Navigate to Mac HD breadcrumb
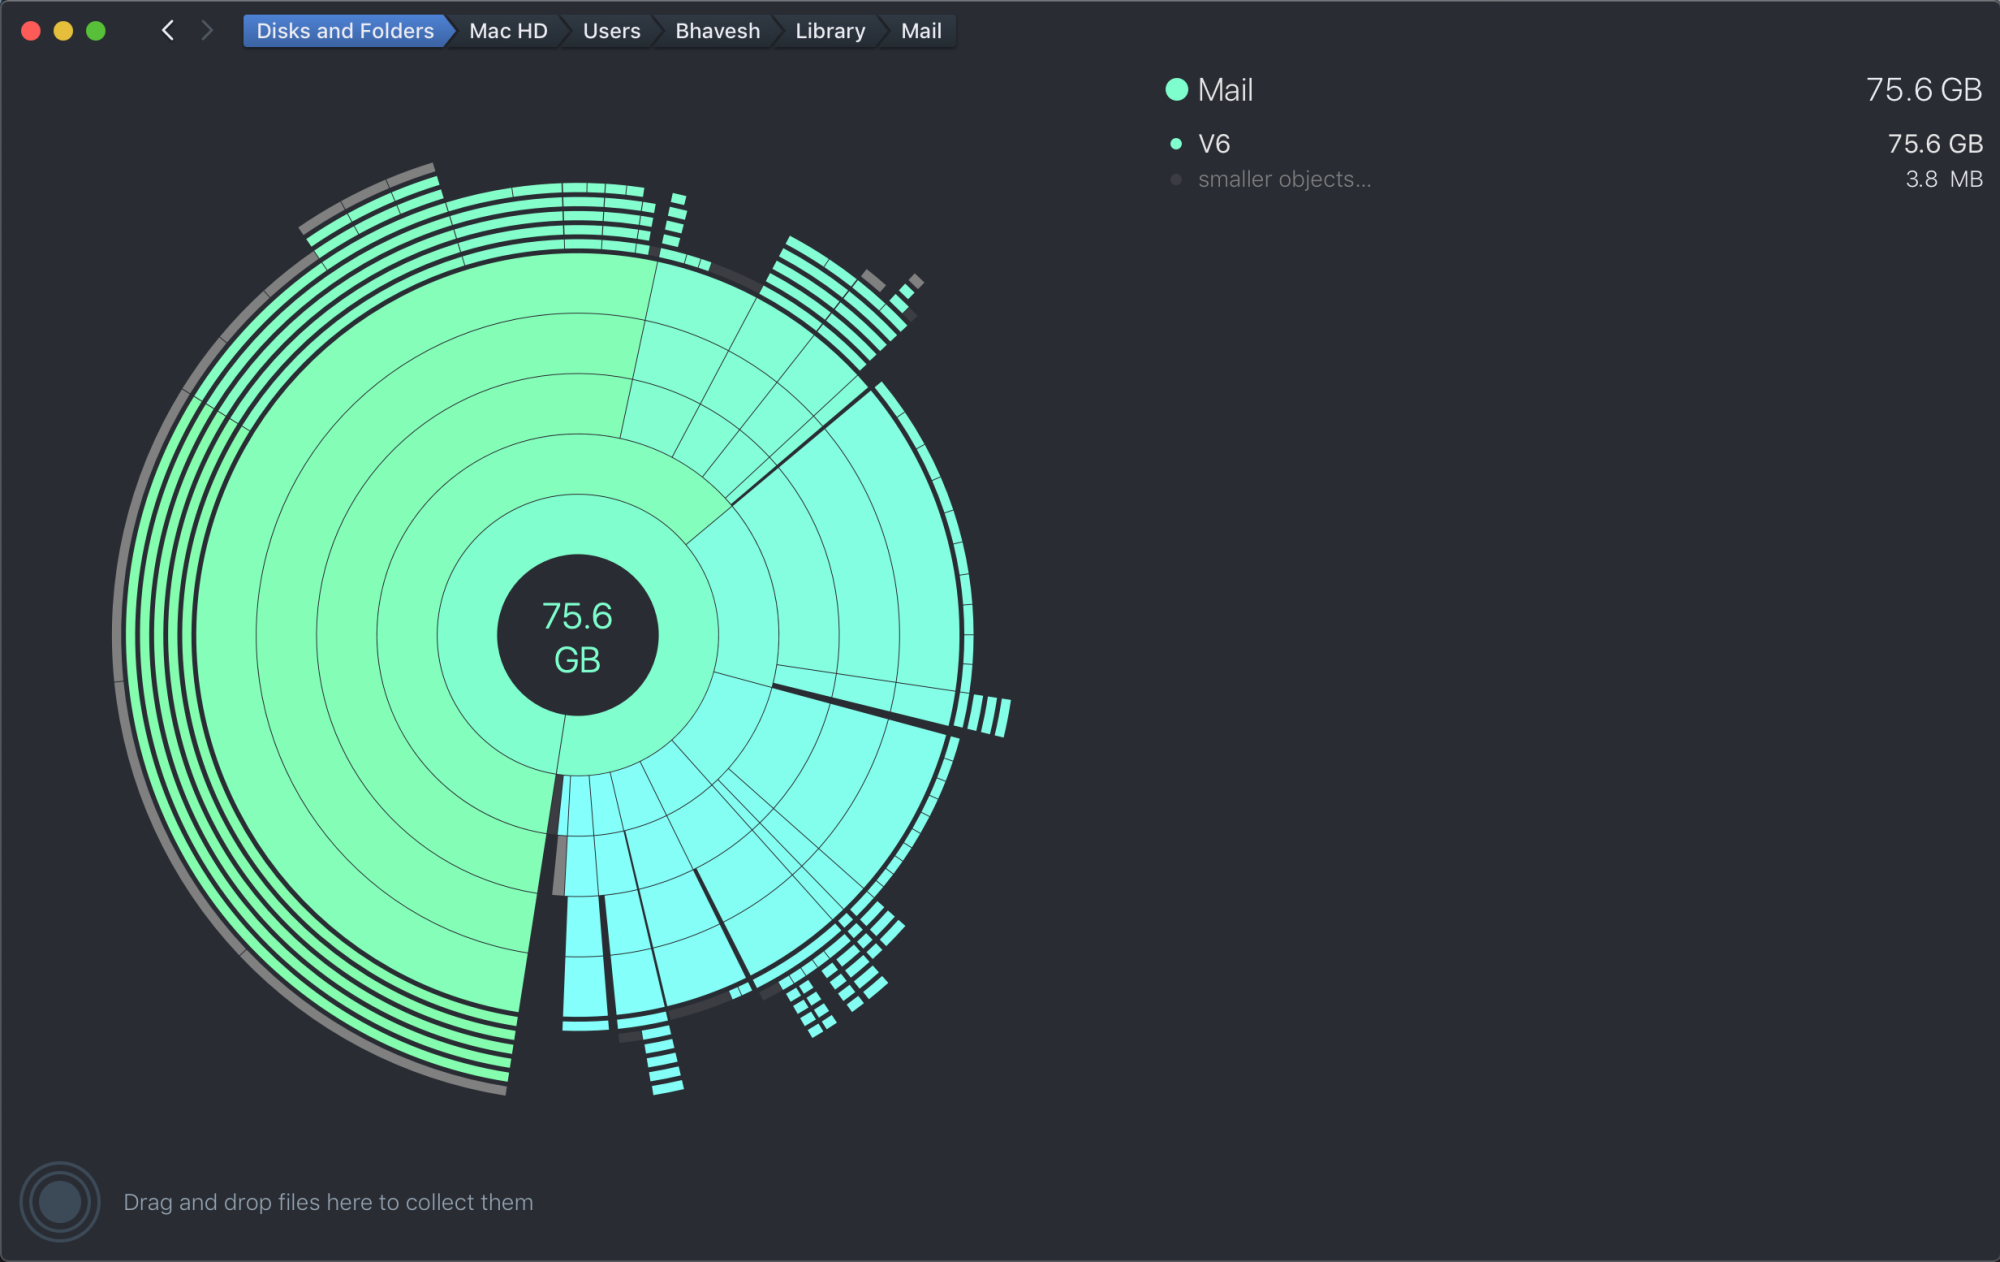 pos(508,31)
